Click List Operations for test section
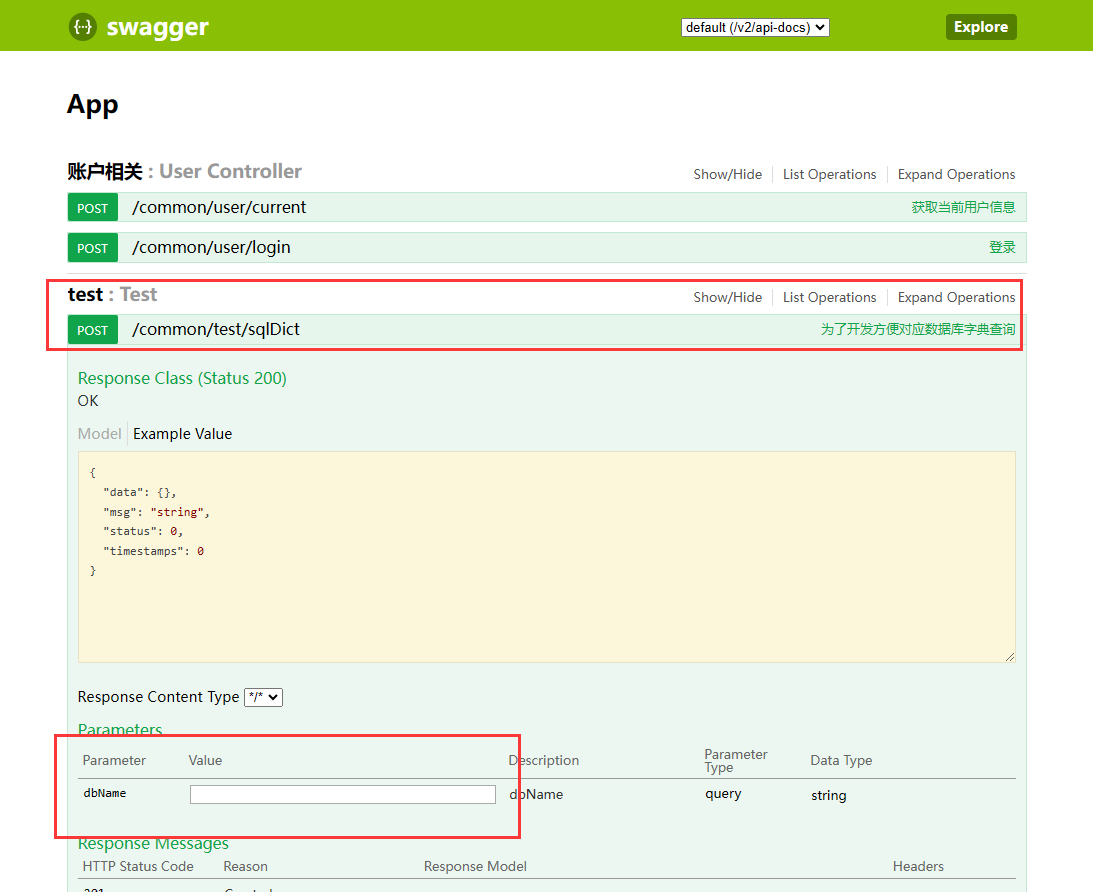The image size is (1093, 892). tap(829, 297)
